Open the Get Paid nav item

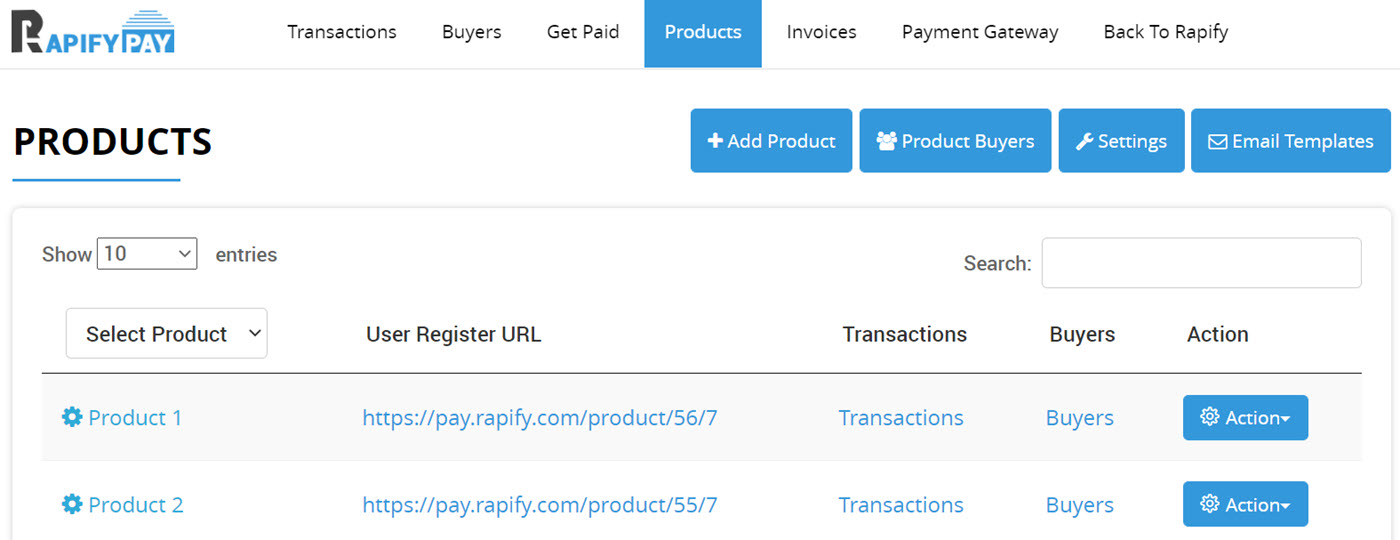pos(583,32)
